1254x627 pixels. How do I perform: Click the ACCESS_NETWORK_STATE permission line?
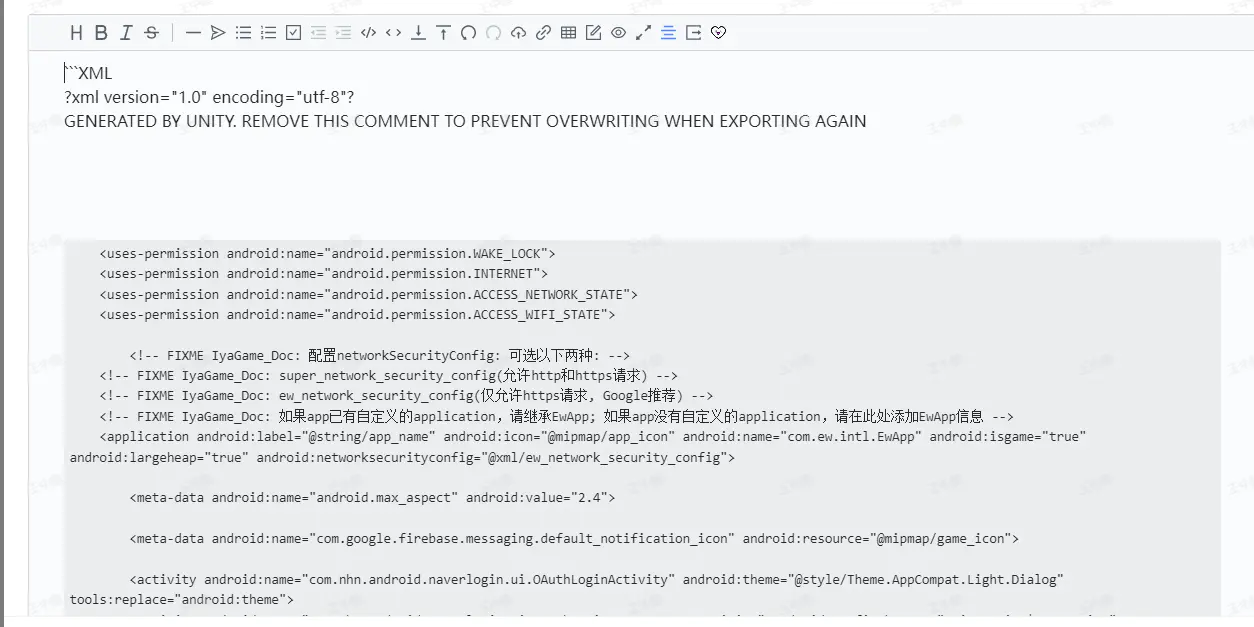[x=368, y=295]
